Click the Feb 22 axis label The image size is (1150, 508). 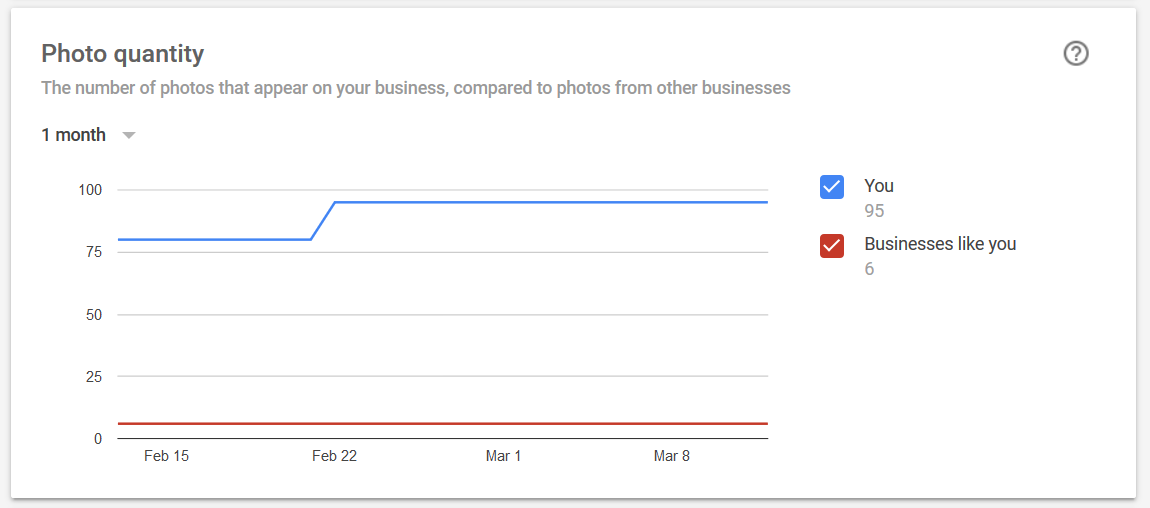[x=334, y=456]
